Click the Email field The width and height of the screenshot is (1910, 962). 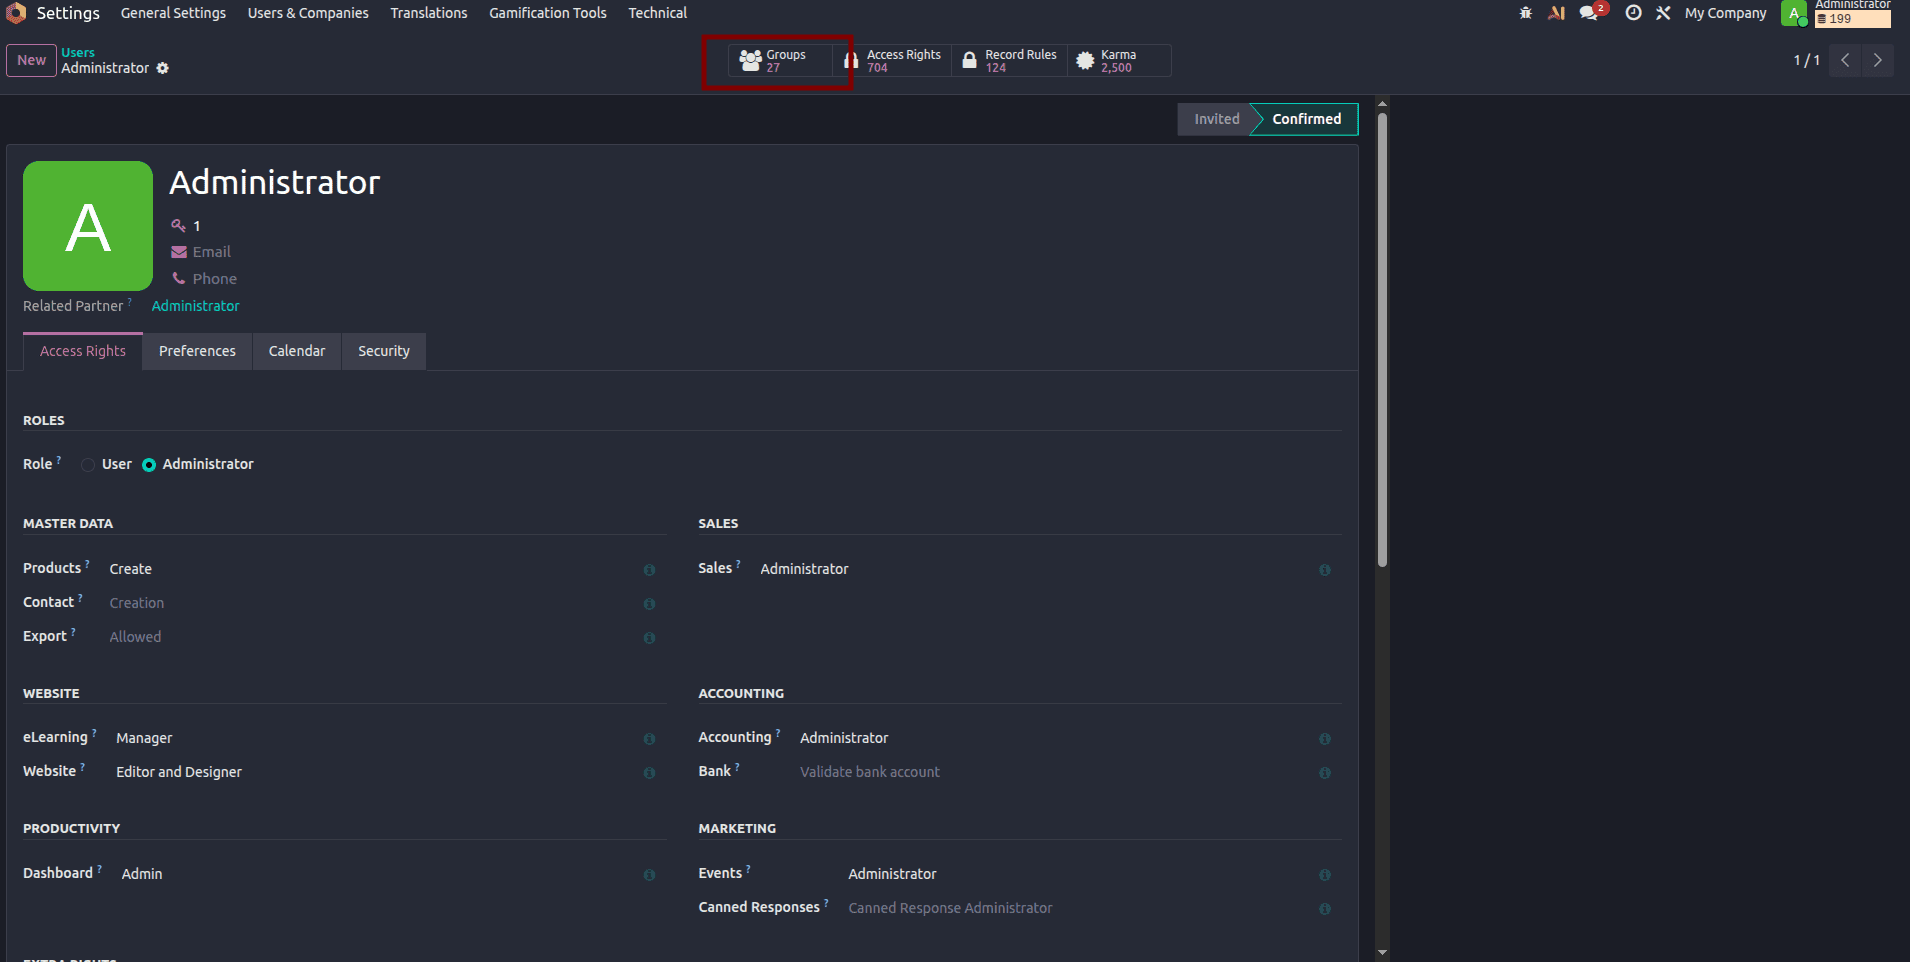tap(211, 252)
